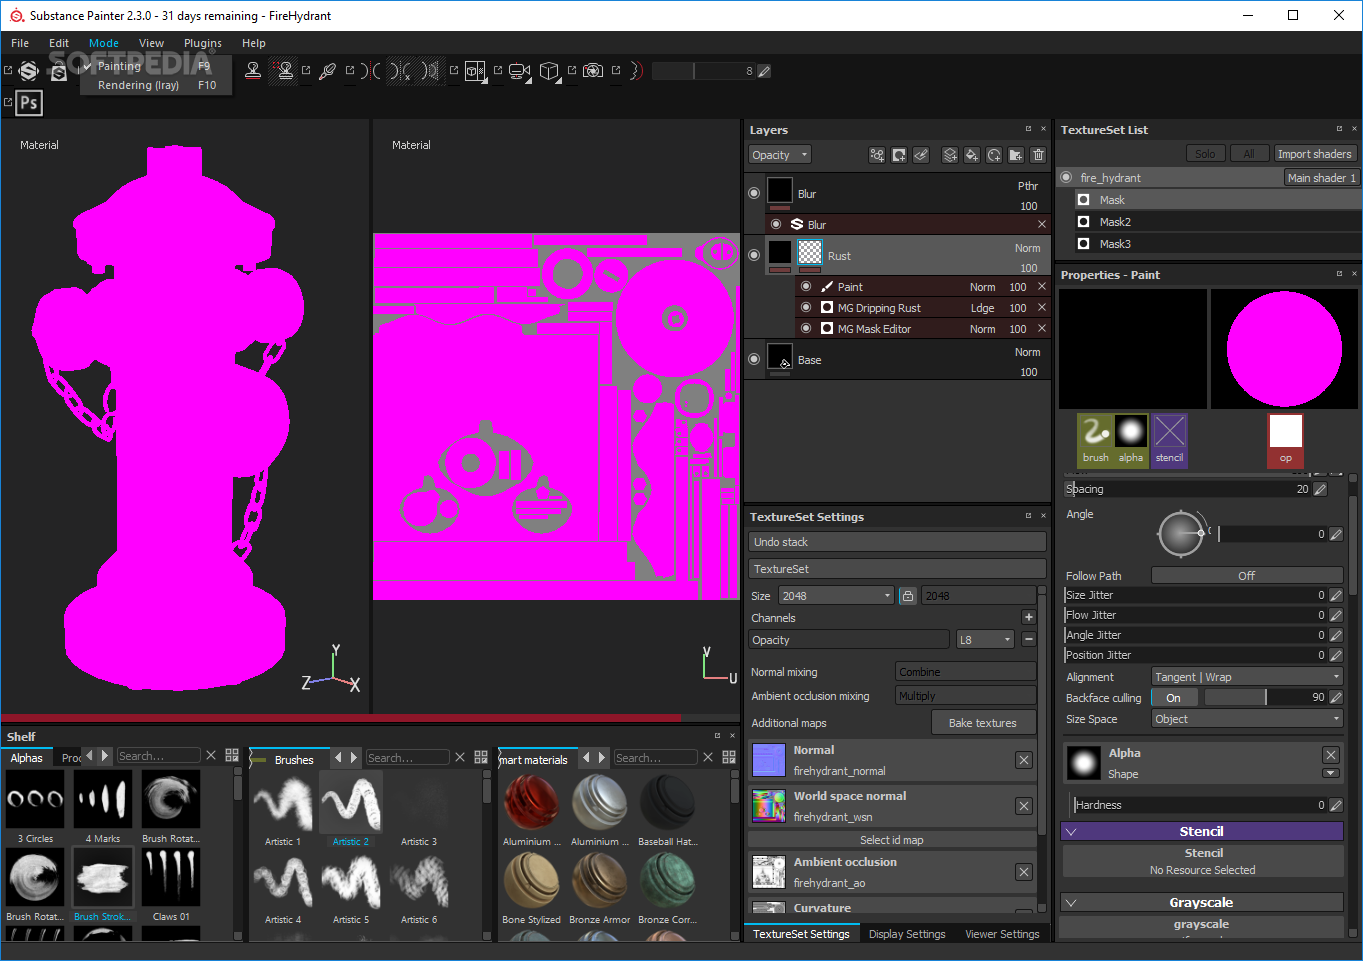
Task: Toggle fire_hydrant texture set visibility
Action: pos(1066,177)
